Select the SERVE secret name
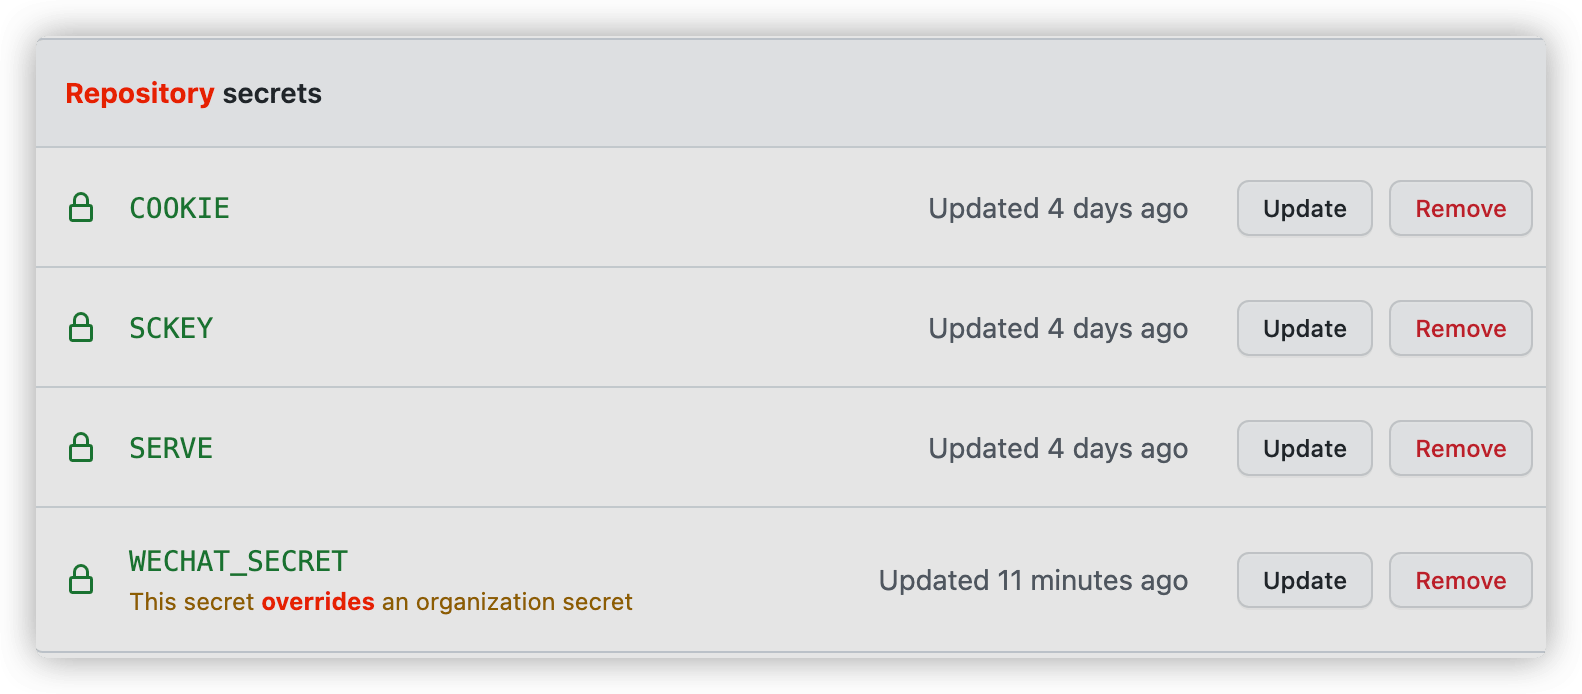This screenshot has height=694, width=1582. (171, 448)
